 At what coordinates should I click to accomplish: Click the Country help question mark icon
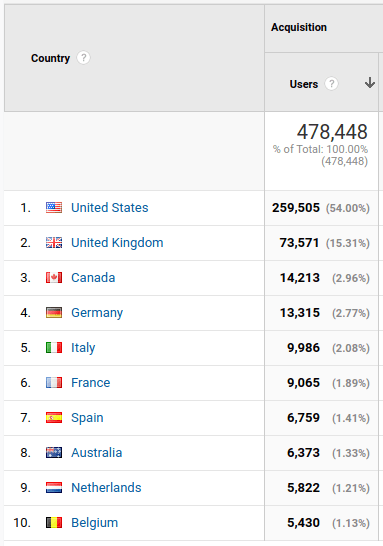pyautogui.click(x=83, y=58)
